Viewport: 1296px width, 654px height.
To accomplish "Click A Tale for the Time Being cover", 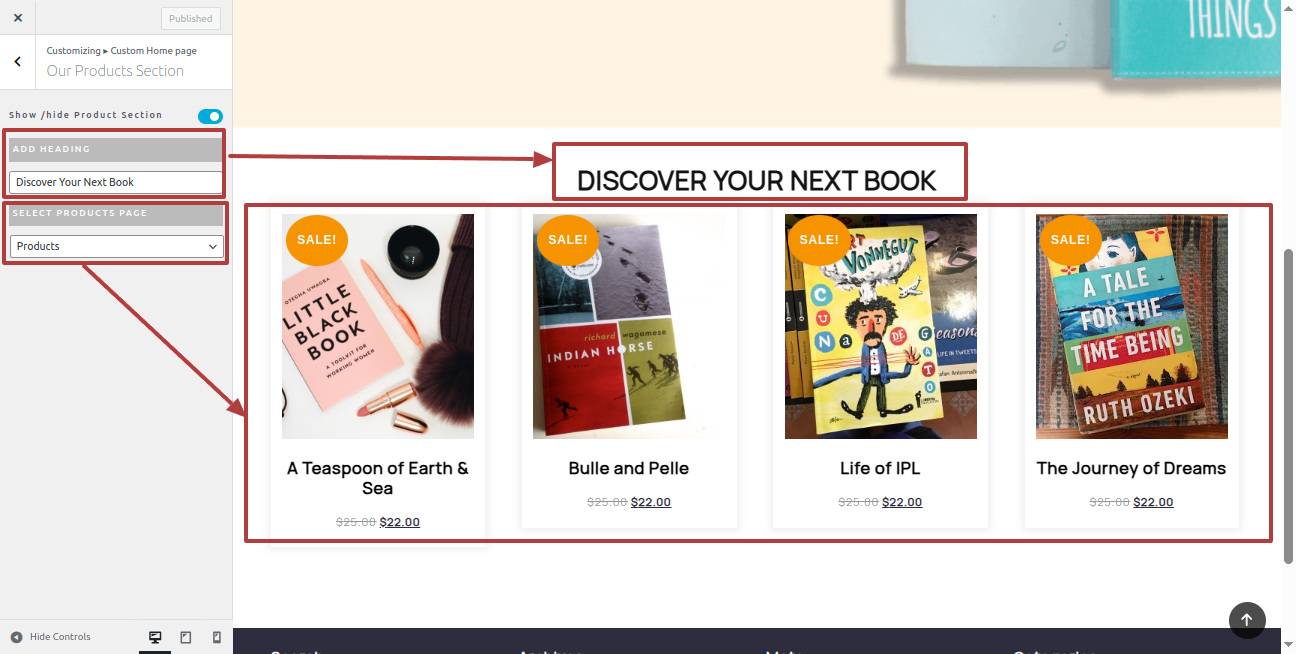I will (1132, 326).
